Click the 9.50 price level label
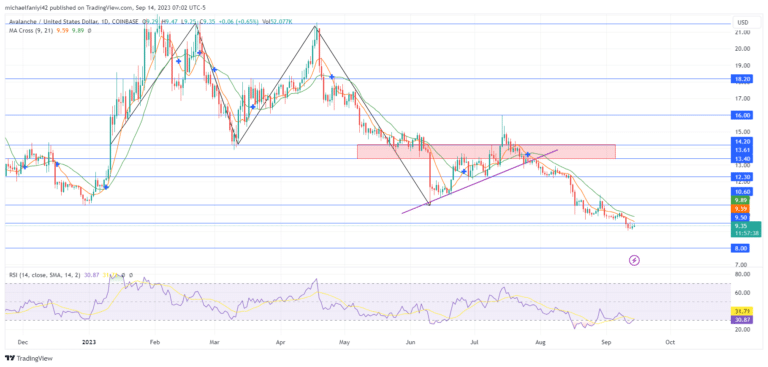 pyautogui.click(x=740, y=217)
